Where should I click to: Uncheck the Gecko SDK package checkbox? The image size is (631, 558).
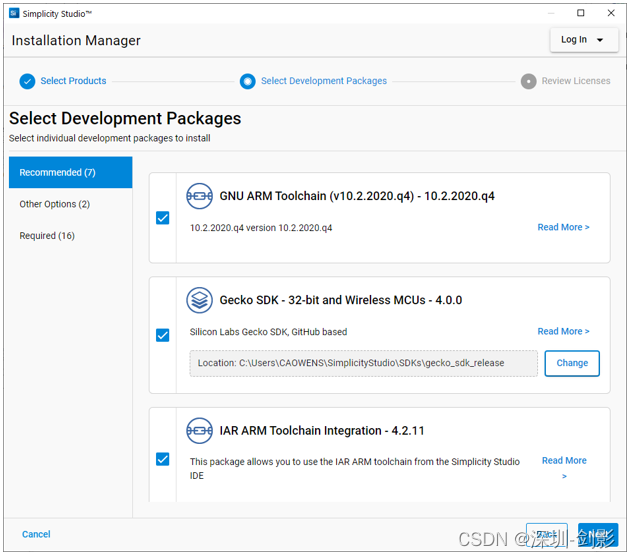point(163,335)
